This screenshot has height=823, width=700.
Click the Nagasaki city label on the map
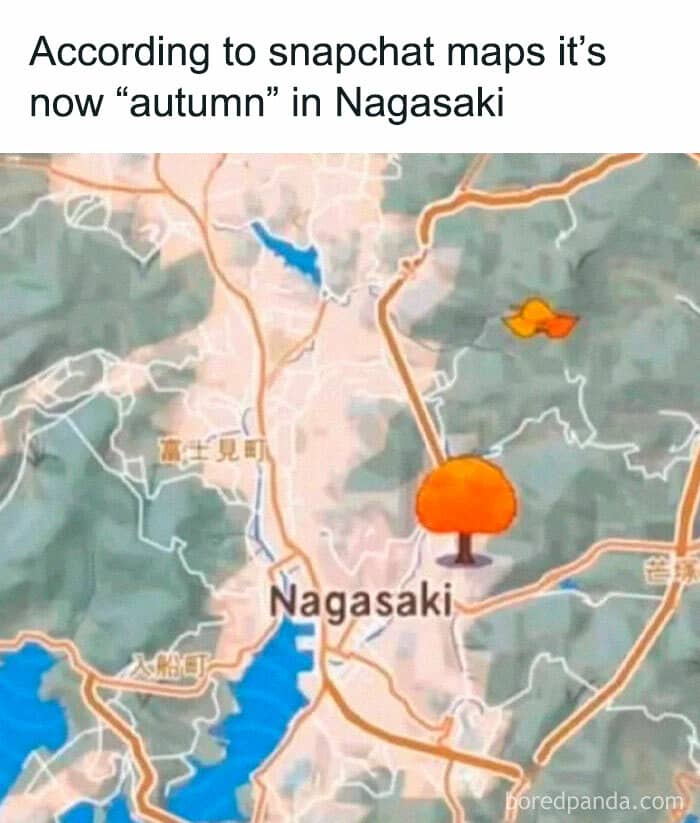click(x=360, y=601)
